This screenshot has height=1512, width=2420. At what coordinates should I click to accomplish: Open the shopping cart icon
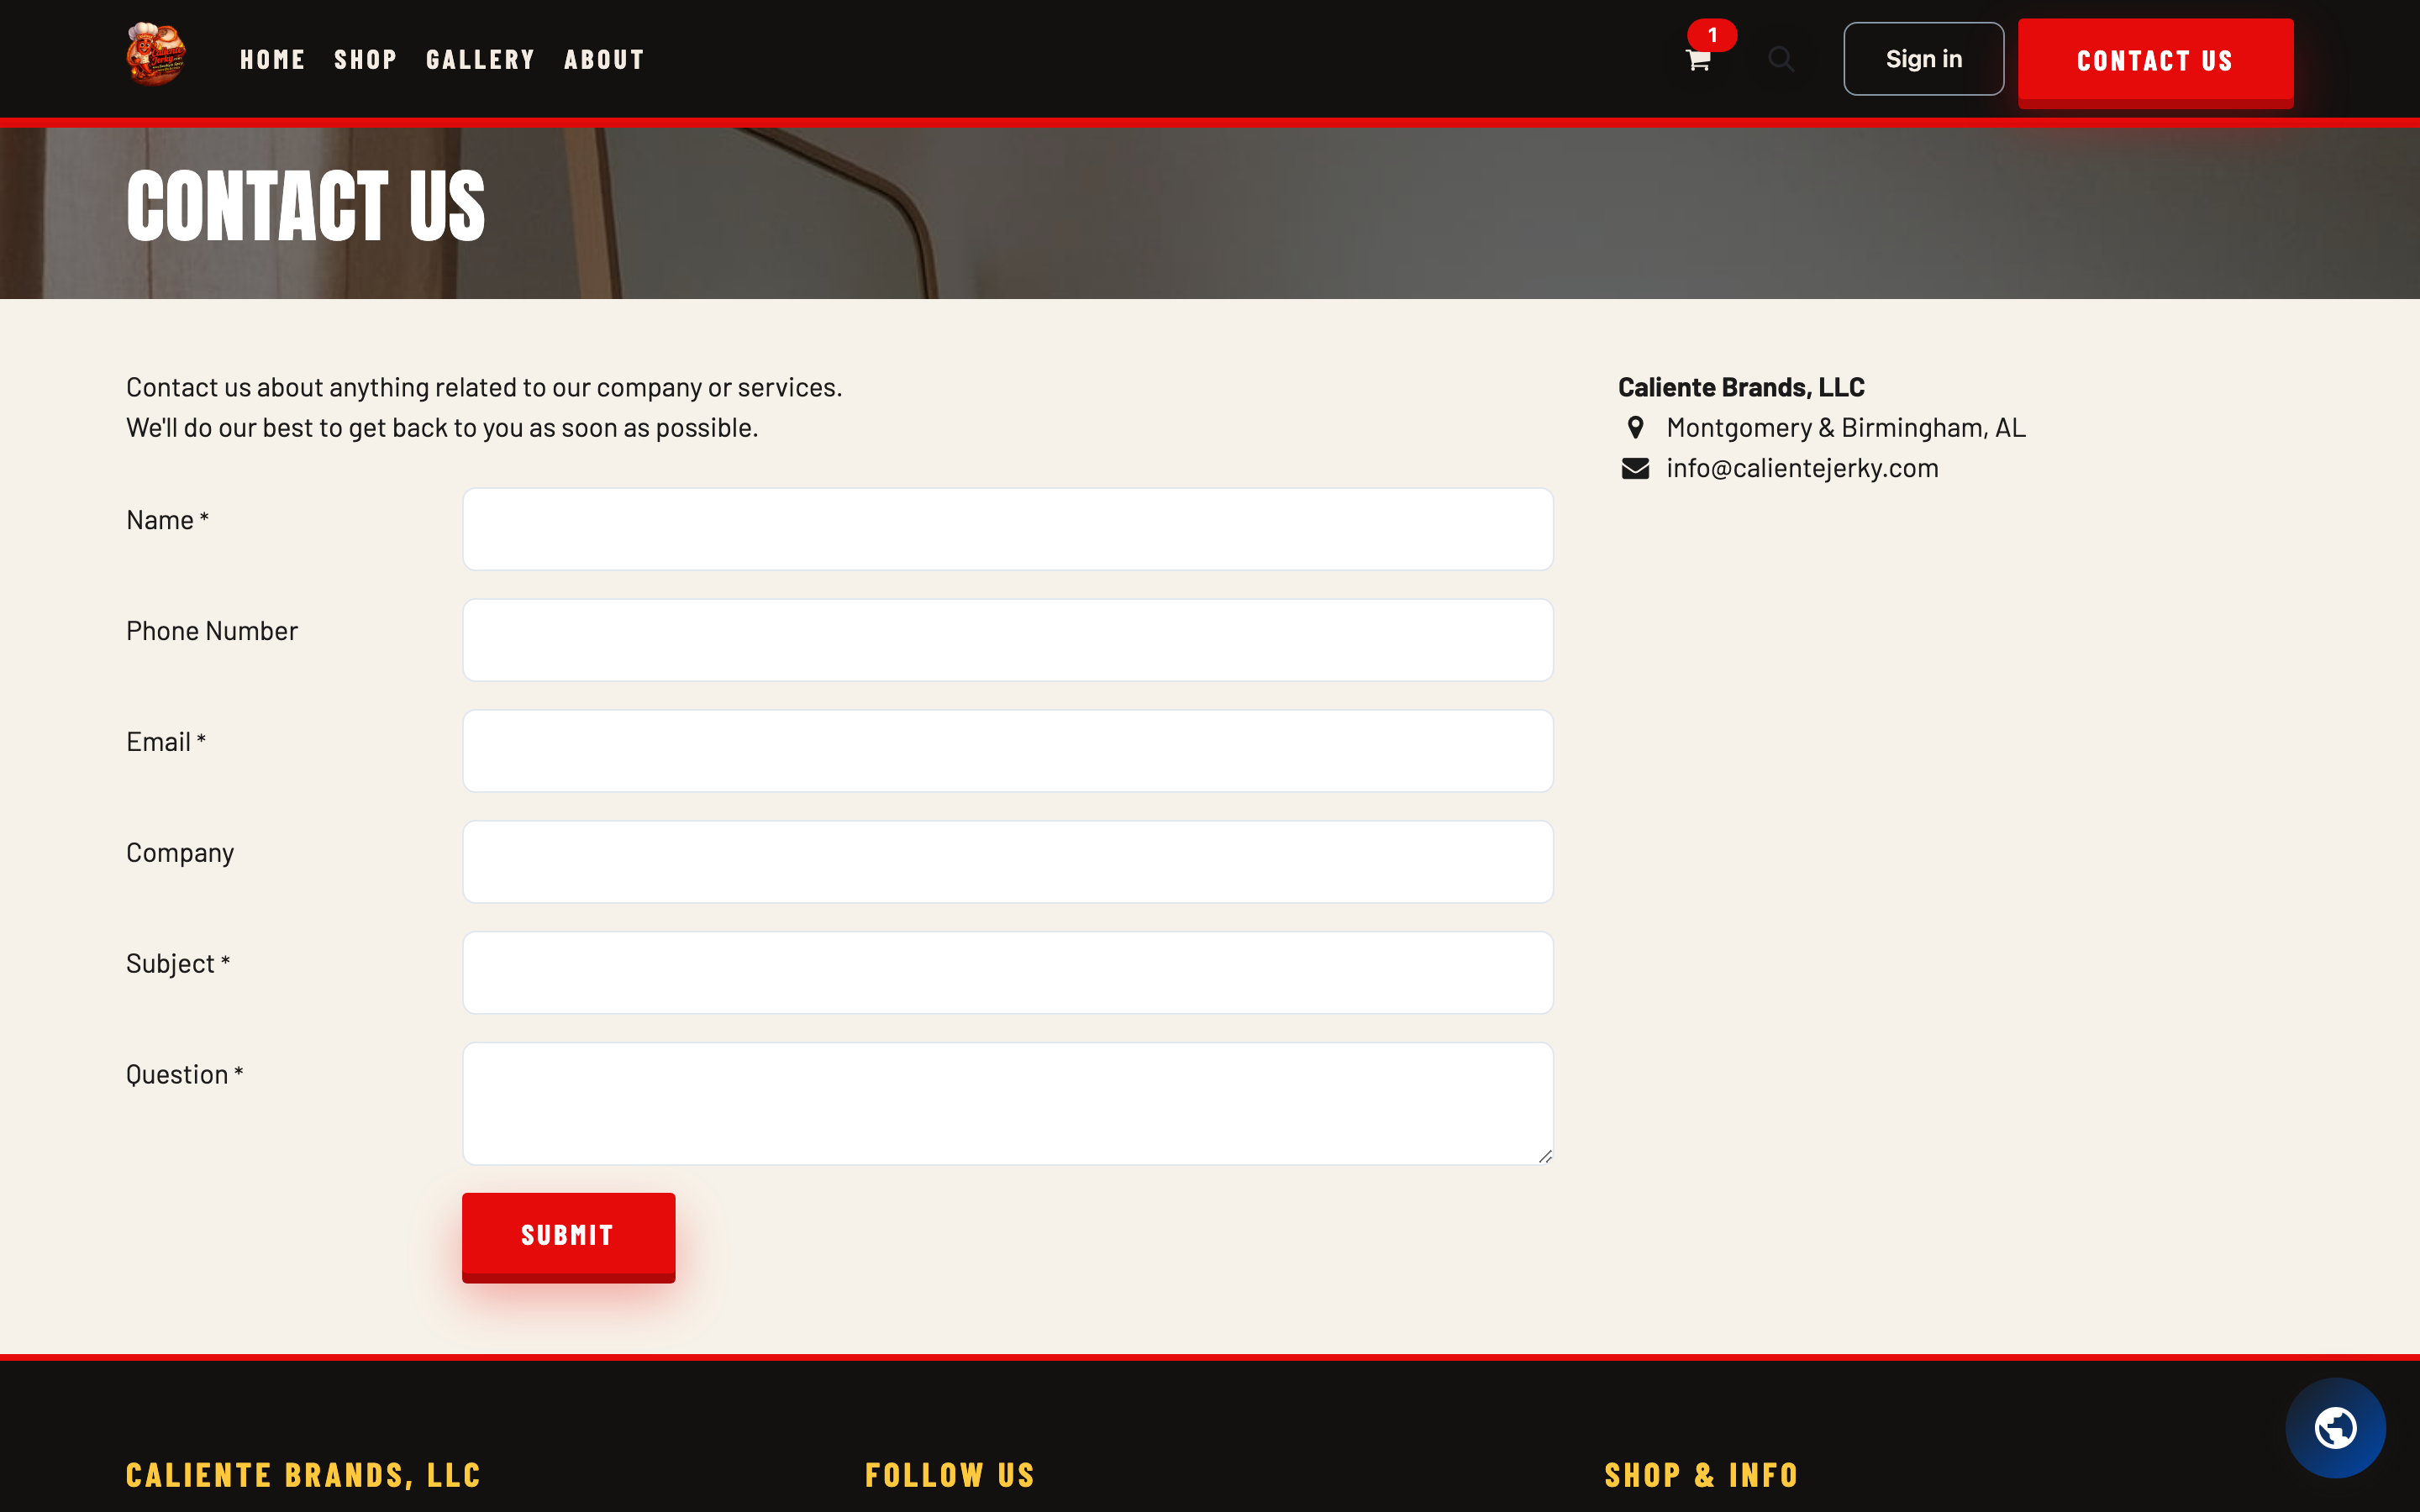pyautogui.click(x=1698, y=60)
